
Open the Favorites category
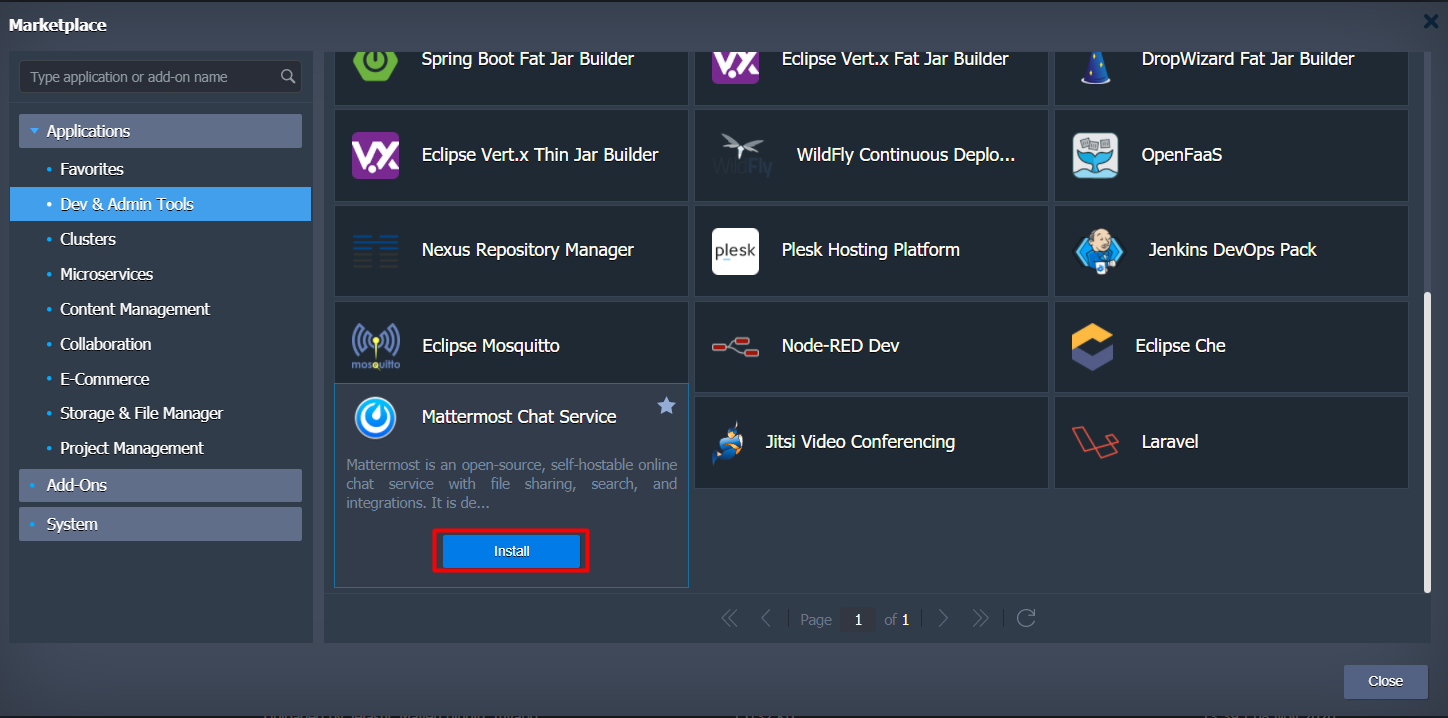(x=92, y=169)
